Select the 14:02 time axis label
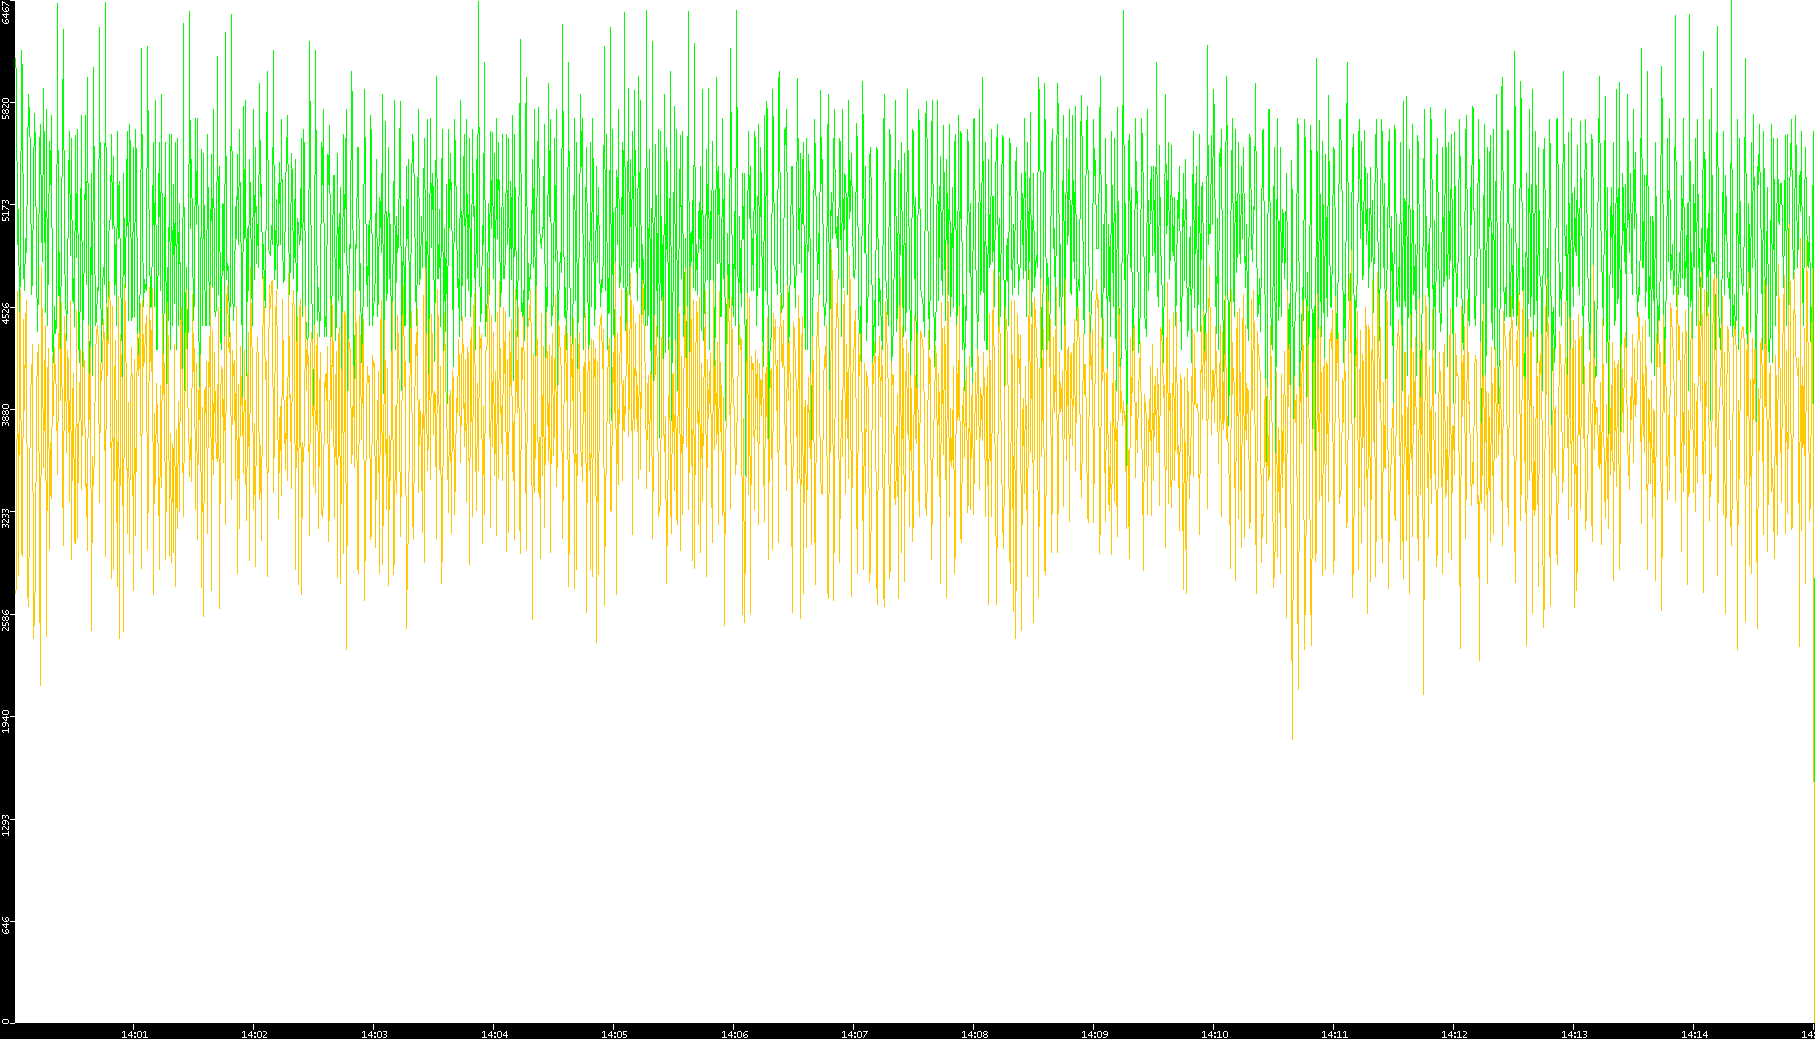 pos(254,1034)
